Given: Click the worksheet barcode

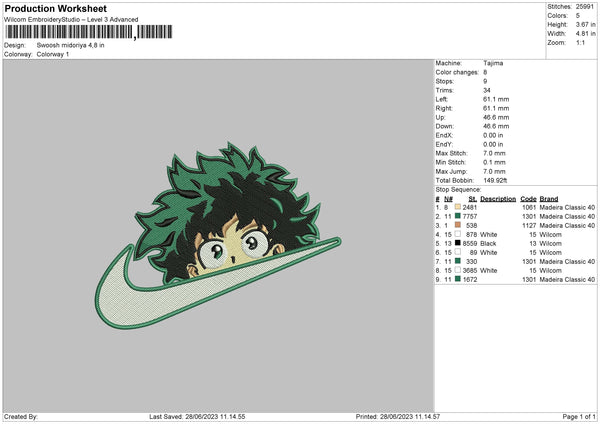Looking at the screenshot, I should [88, 32].
